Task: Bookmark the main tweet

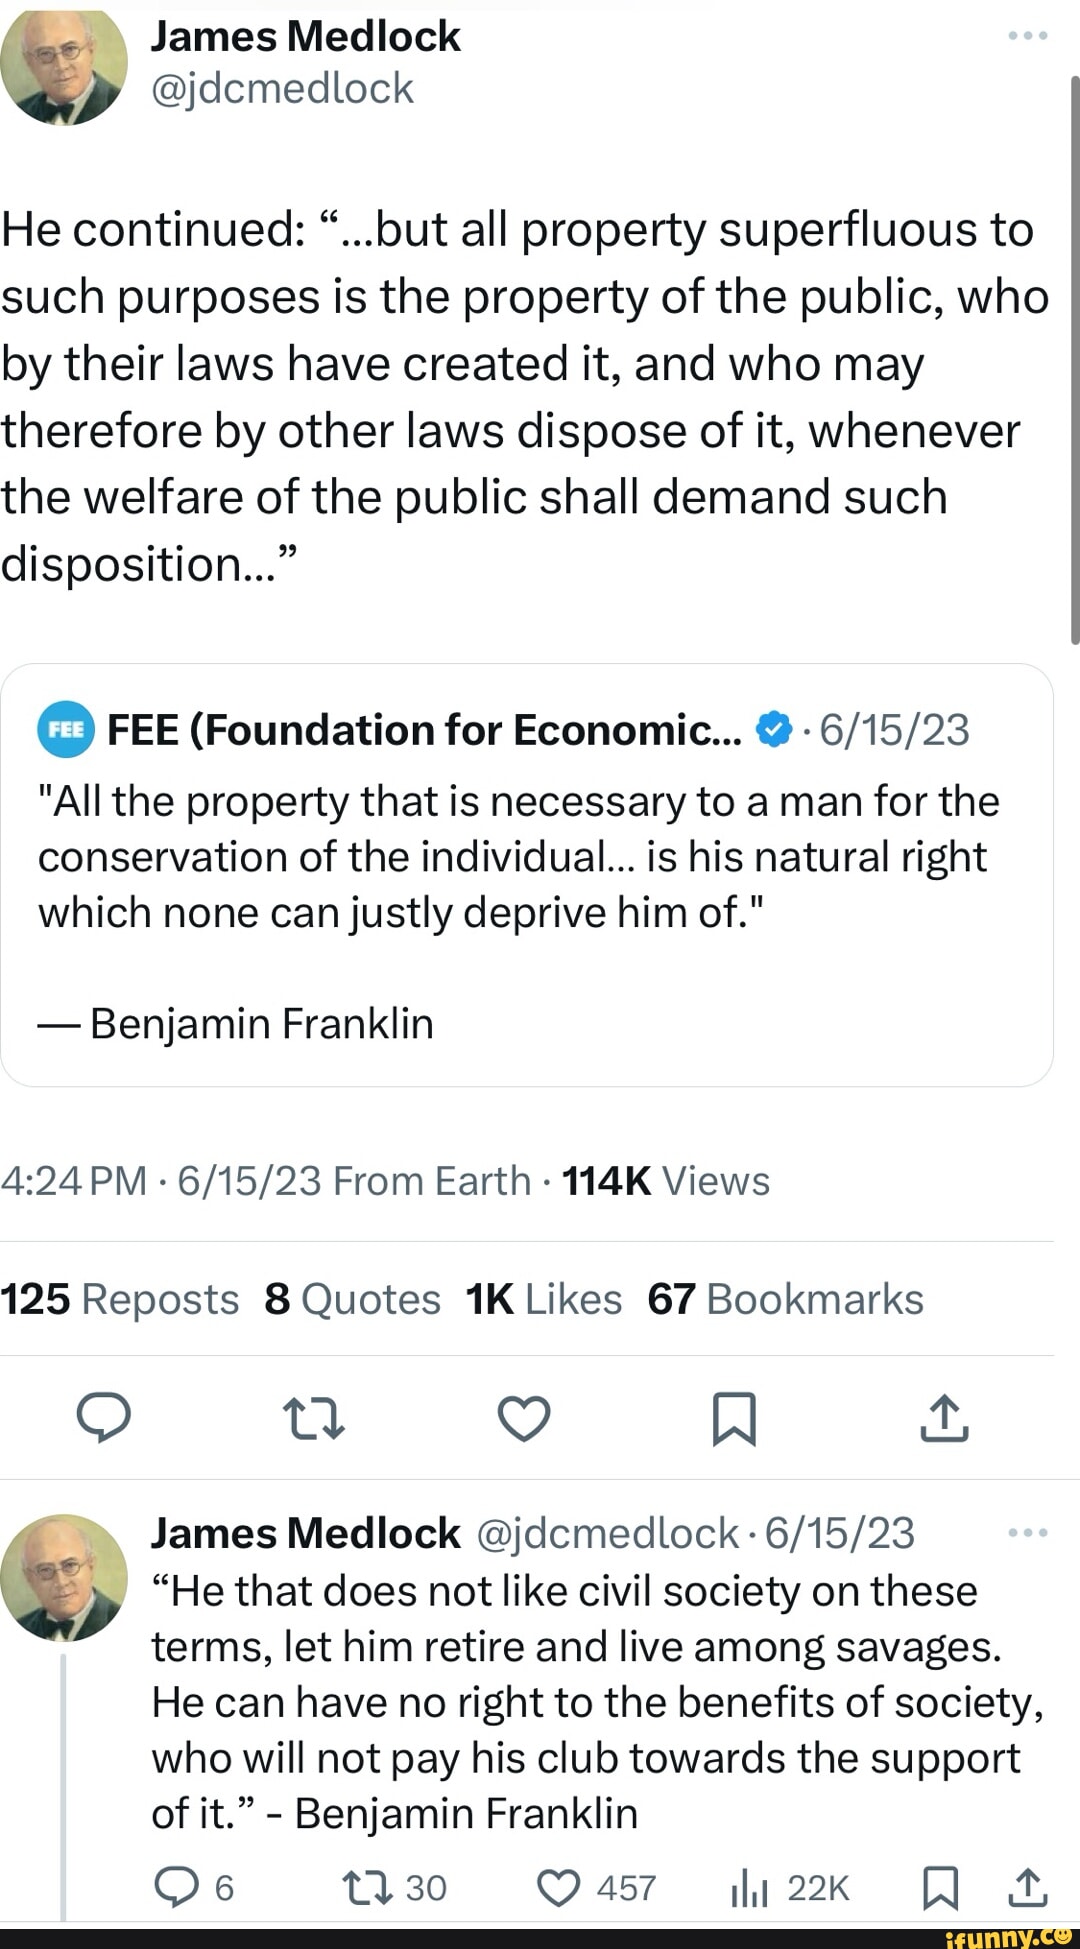Action: pyautogui.click(x=734, y=1418)
